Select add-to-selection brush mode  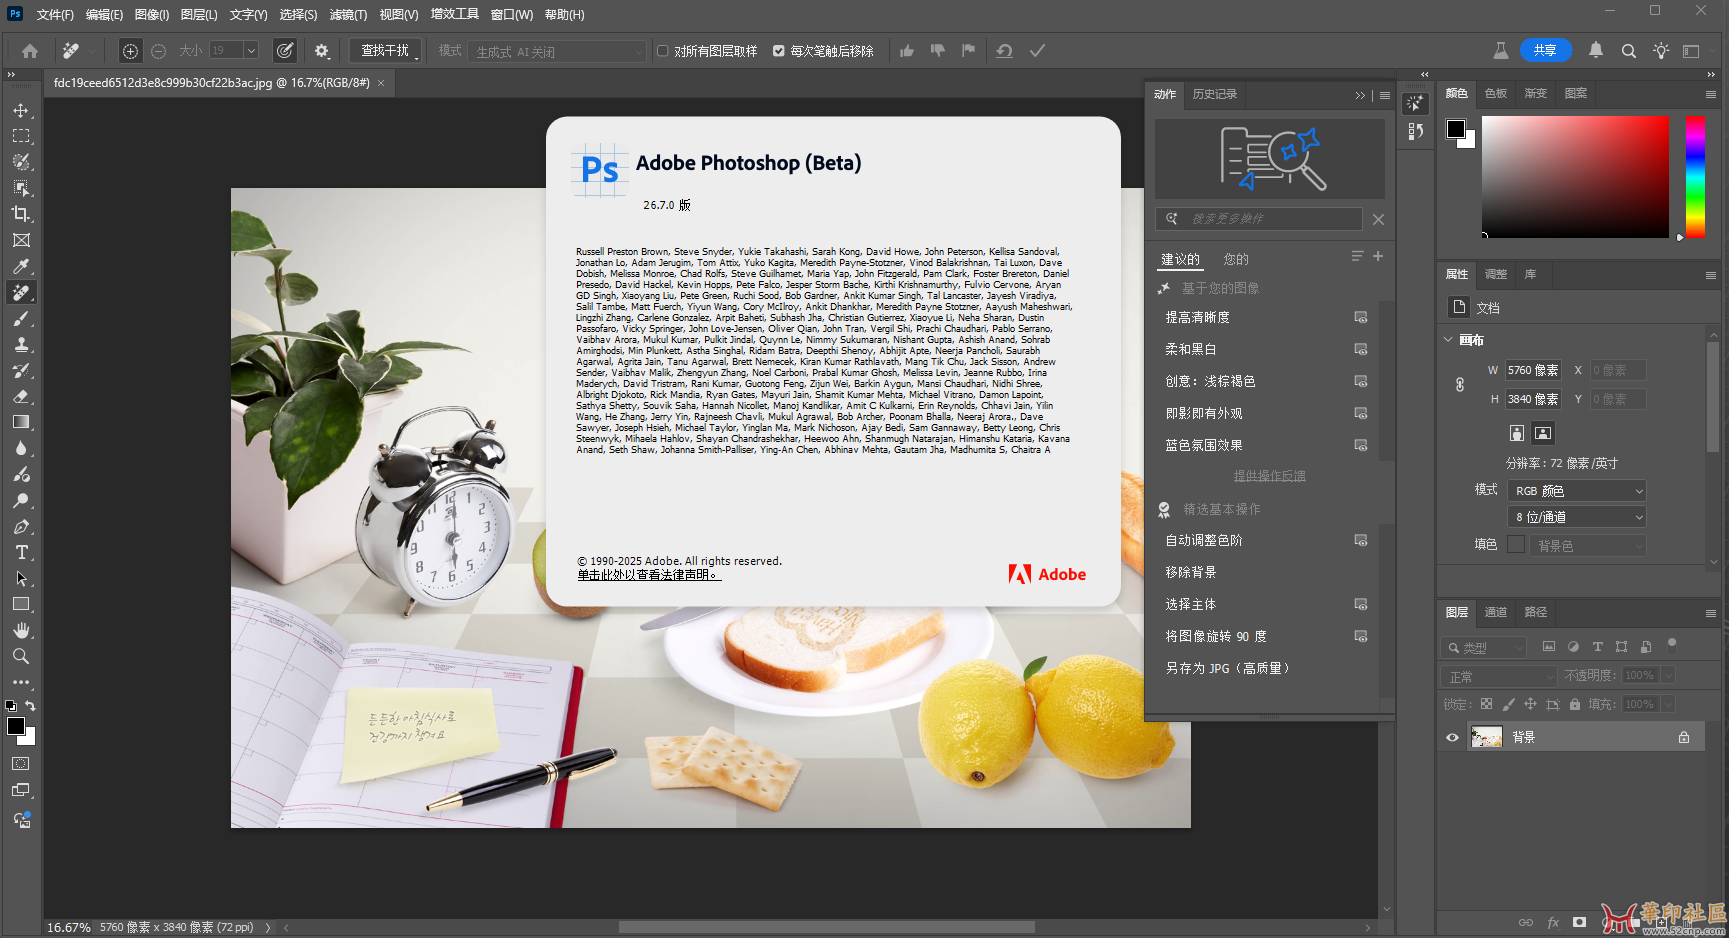point(130,50)
